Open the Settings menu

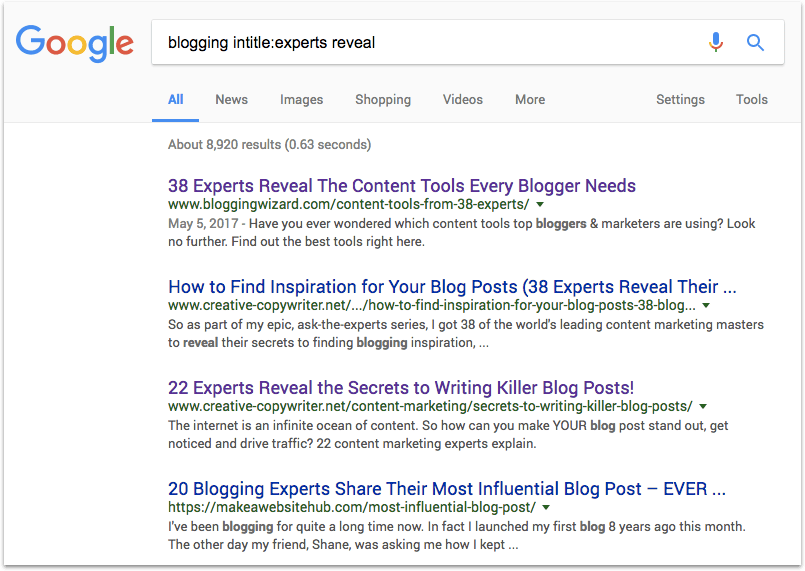pyautogui.click(x=680, y=100)
